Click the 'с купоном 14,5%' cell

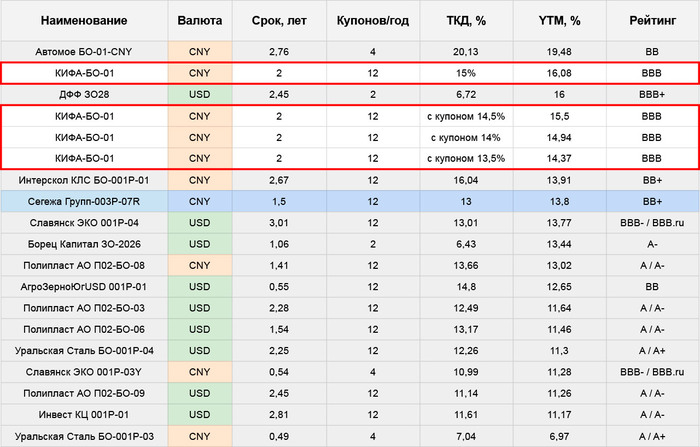click(x=463, y=116)
